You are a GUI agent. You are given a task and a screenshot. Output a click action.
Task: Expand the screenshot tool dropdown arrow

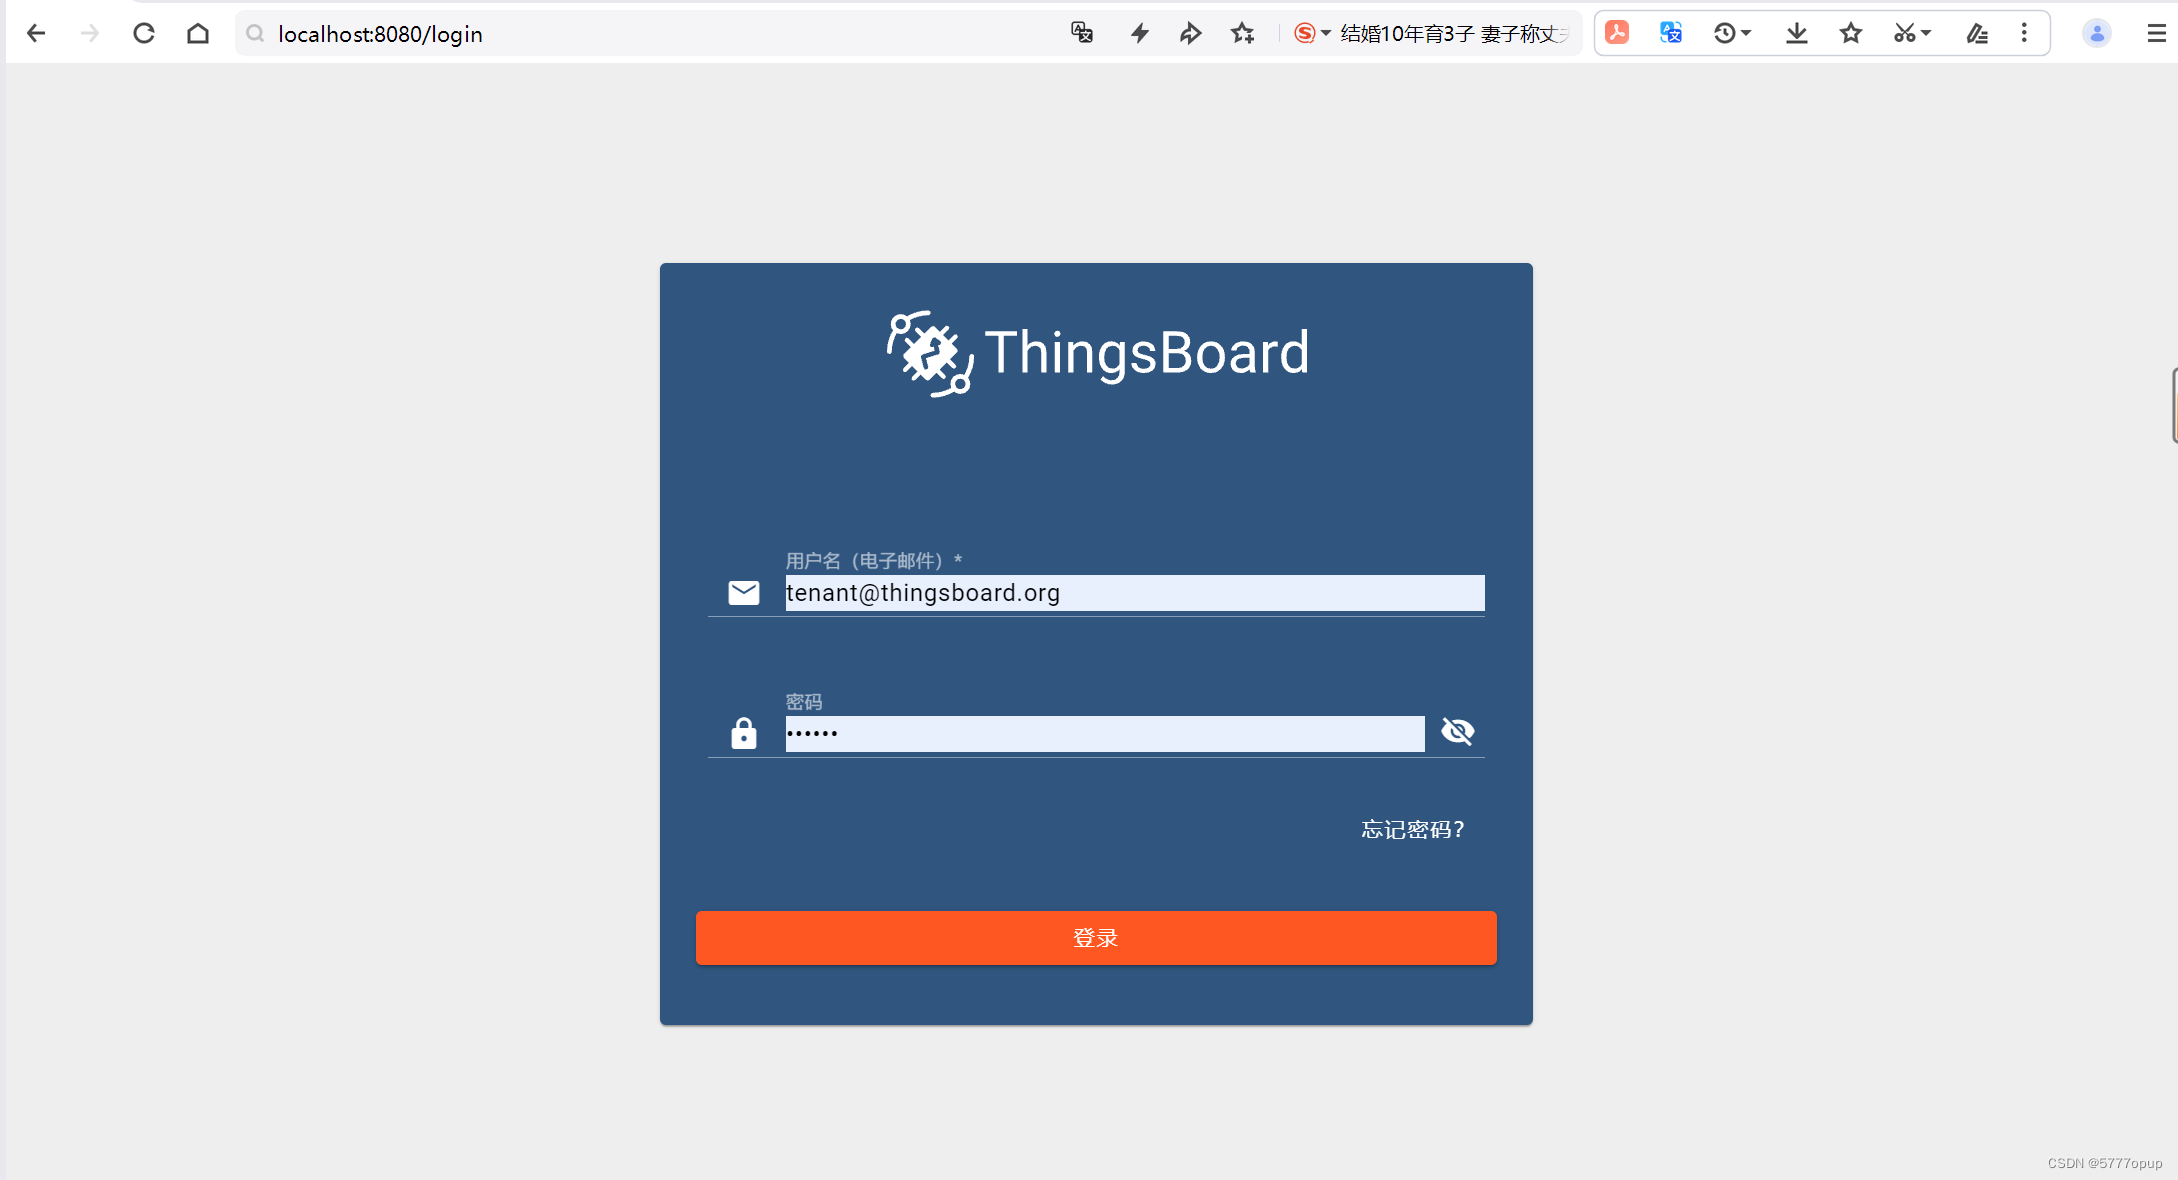point(1926,34)
